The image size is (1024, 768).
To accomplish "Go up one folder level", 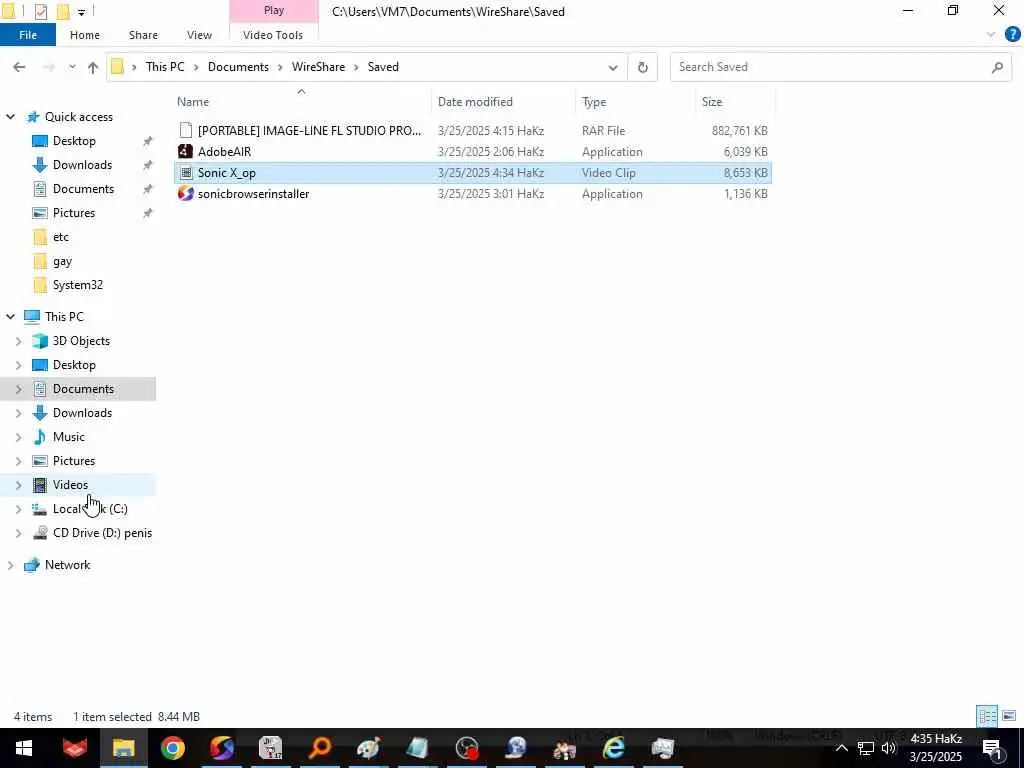I will (x=93, y=67).
